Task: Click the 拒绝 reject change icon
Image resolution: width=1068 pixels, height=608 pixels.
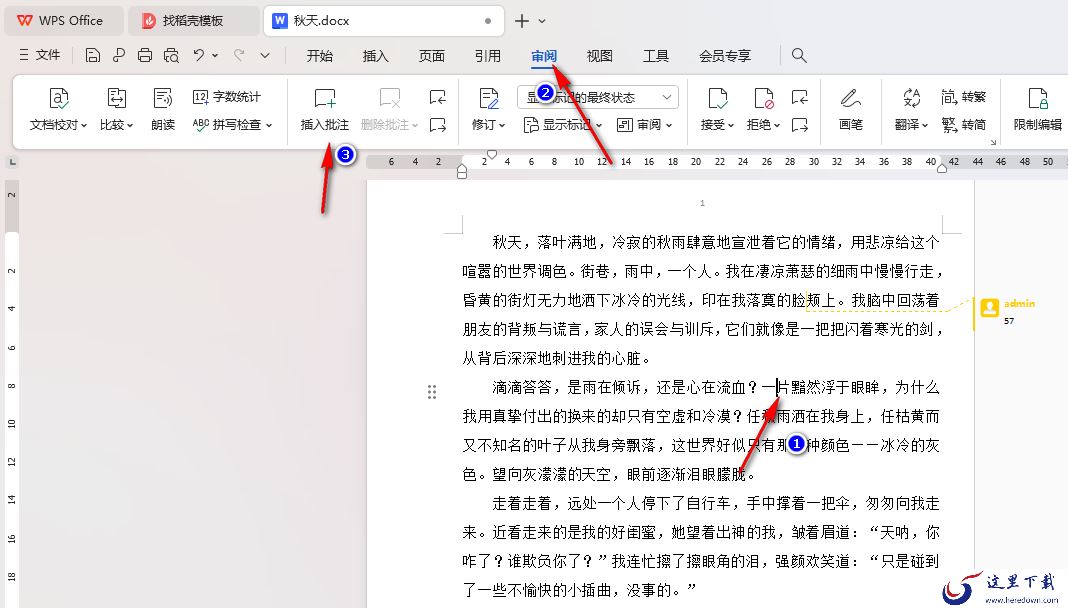Action: (764, 99)
